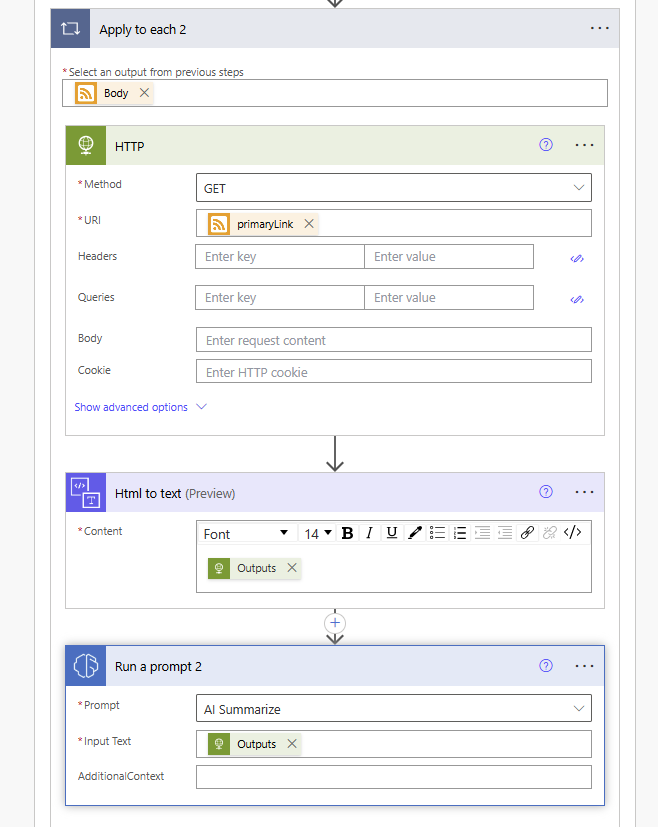Viewport: 658px width, 827px height.
Task: Toggle Italic in the Content editor
Action: point(369,533)
